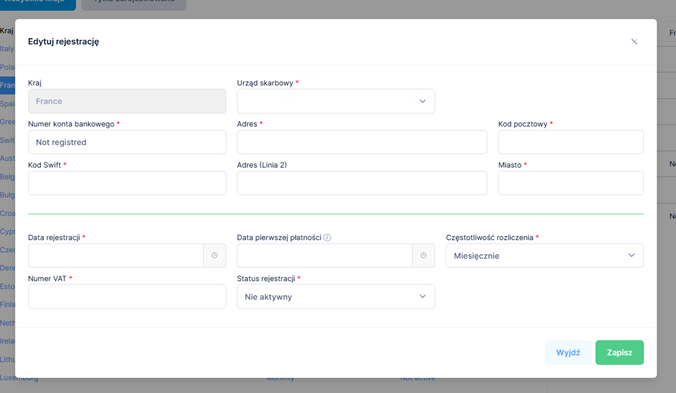This screenshot has width=676, height=393.
Task: Focus the Numer konta bankowego field
Action: (x=127, y=142)
